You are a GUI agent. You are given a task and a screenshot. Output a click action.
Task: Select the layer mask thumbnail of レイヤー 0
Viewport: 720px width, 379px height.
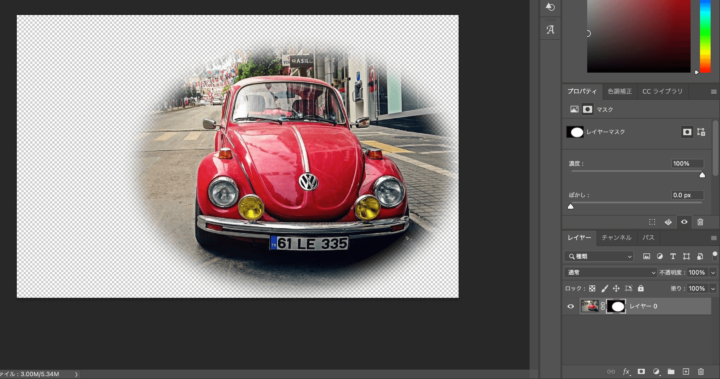[616, 306]
